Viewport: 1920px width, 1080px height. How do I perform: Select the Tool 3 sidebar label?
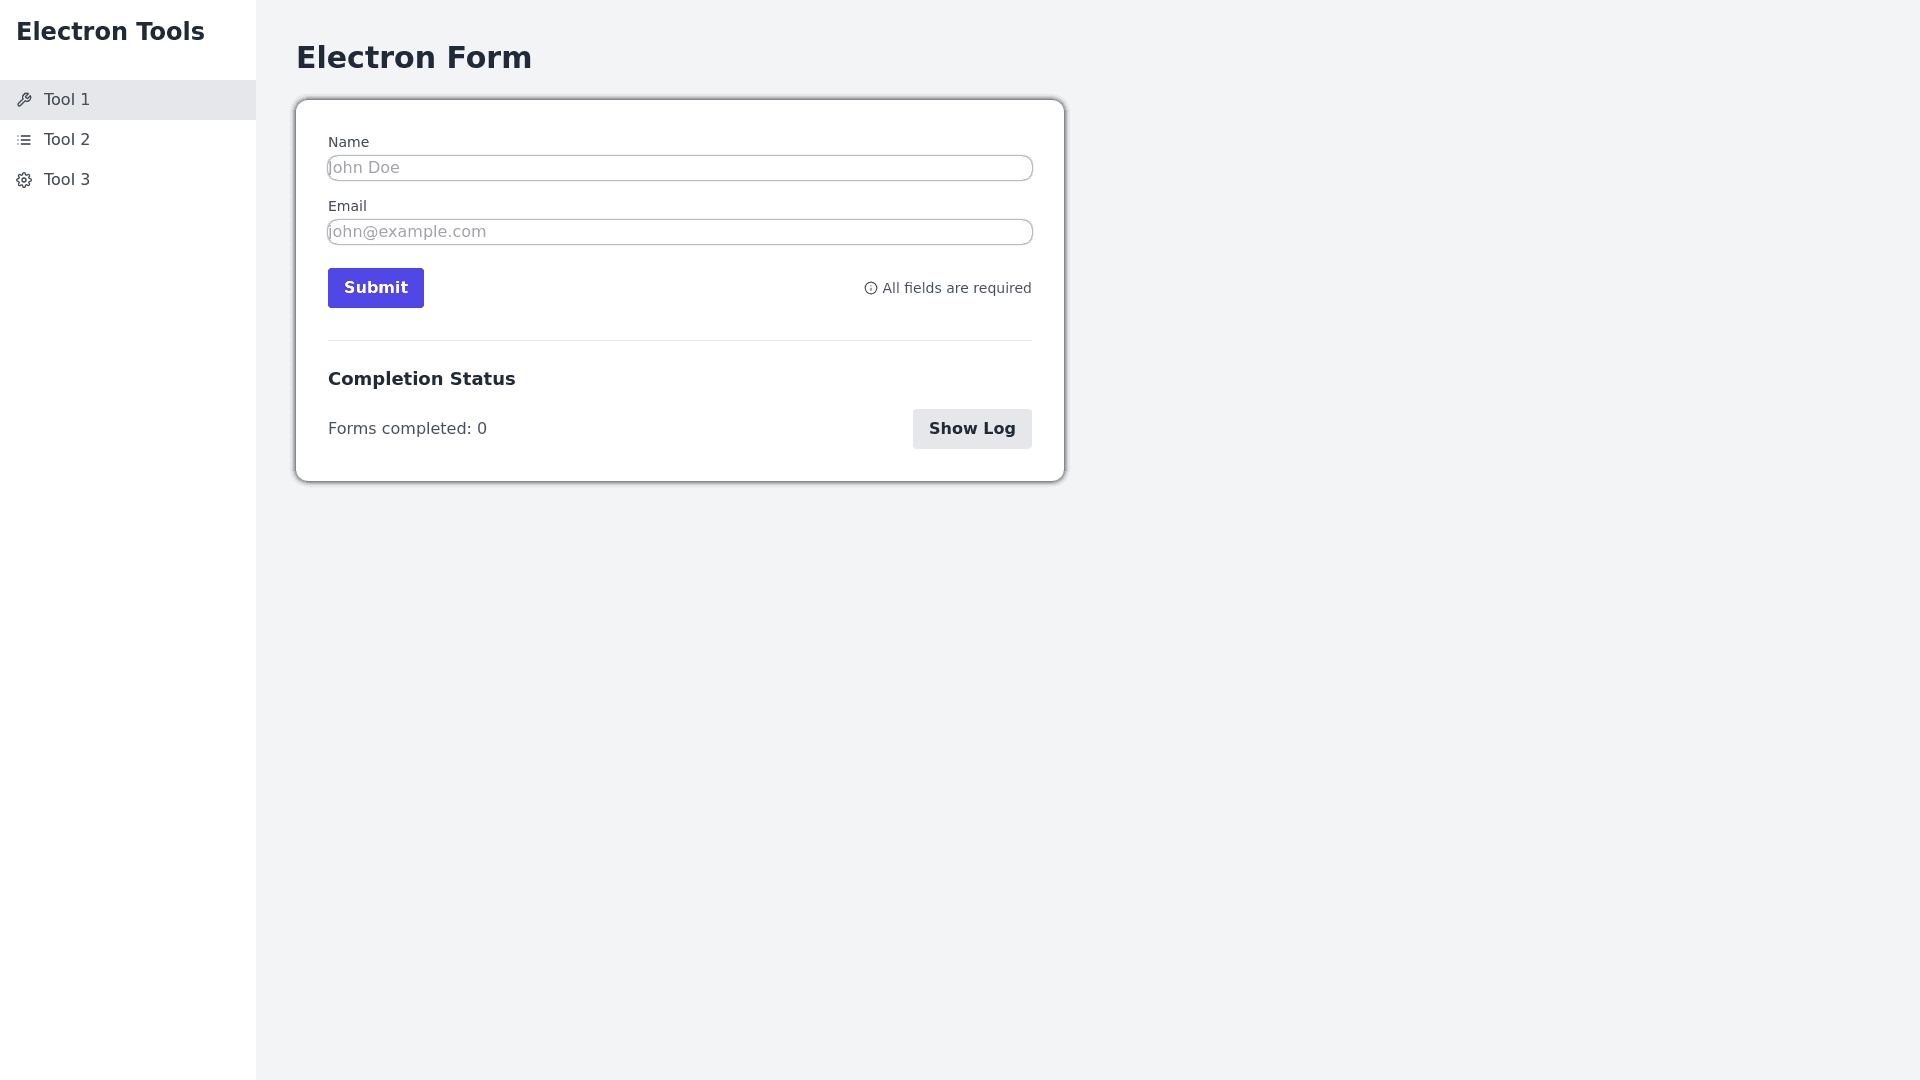pos(67,180)
